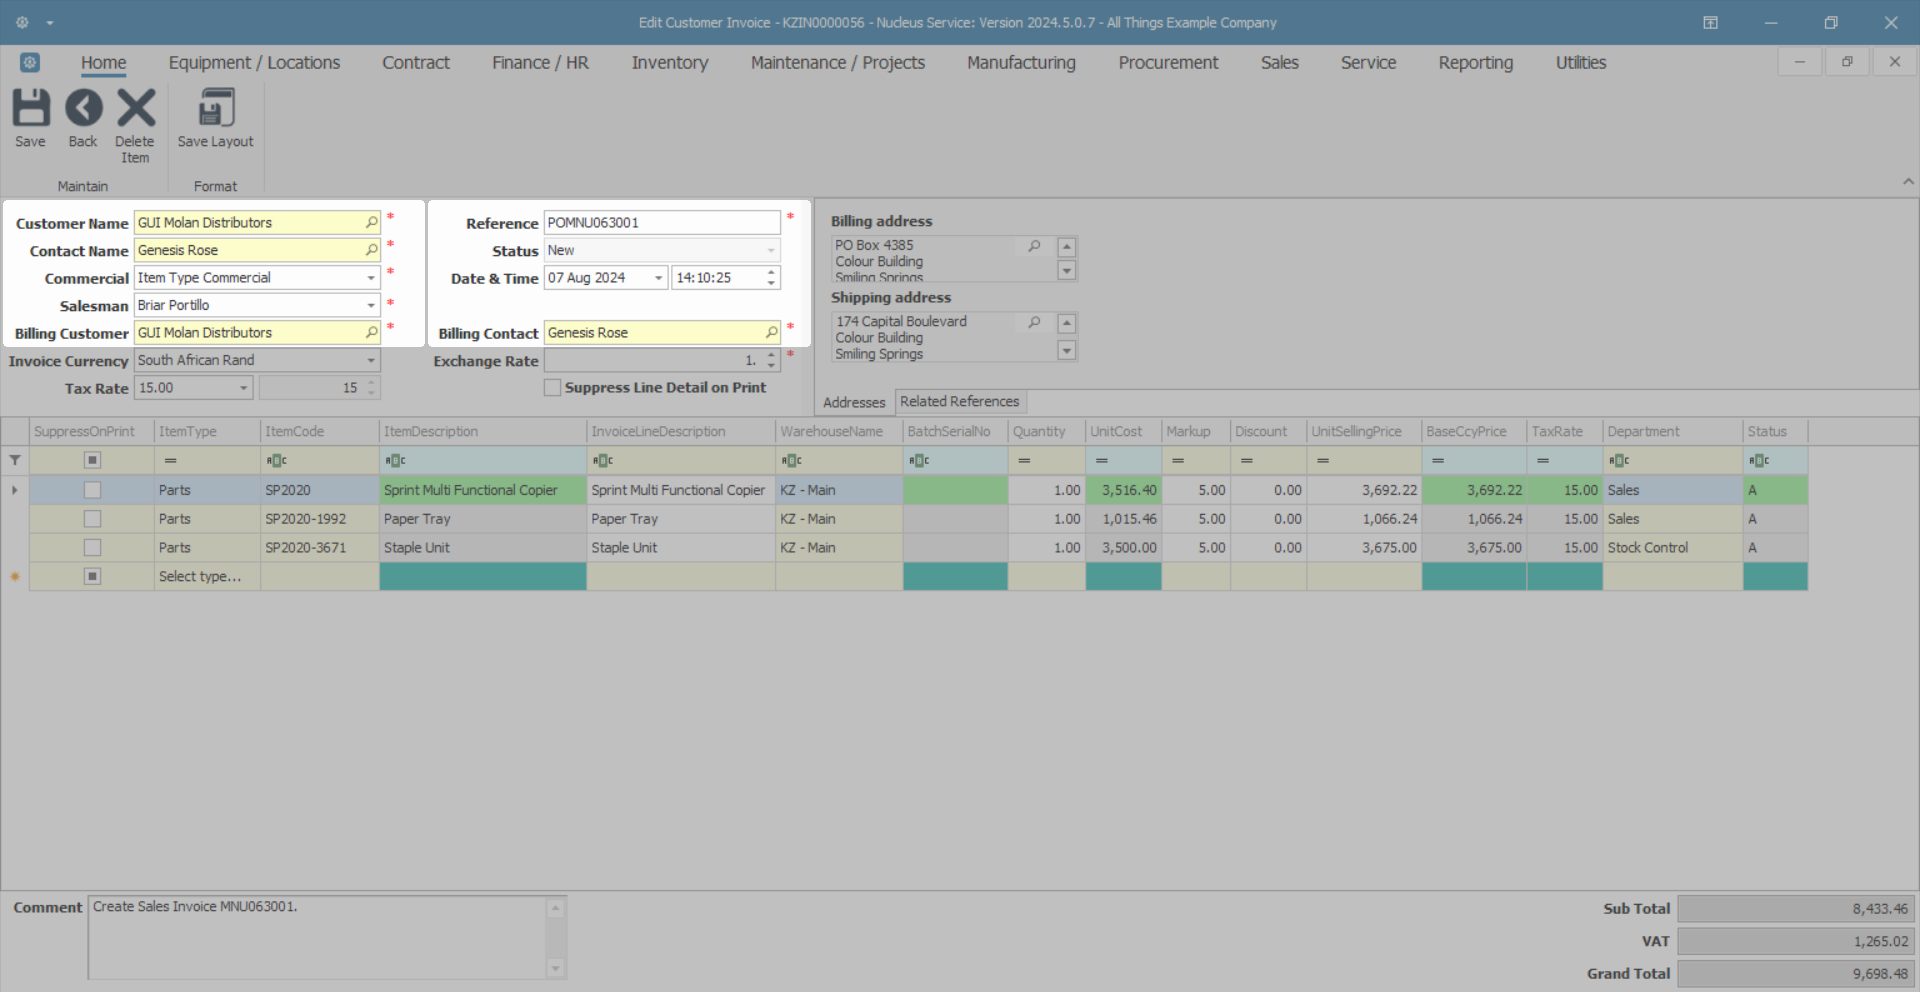Toggle SuppressOnPrint filter checkbox
The width and height of the screenshot is (1920, 992).
tap(92, 460)
